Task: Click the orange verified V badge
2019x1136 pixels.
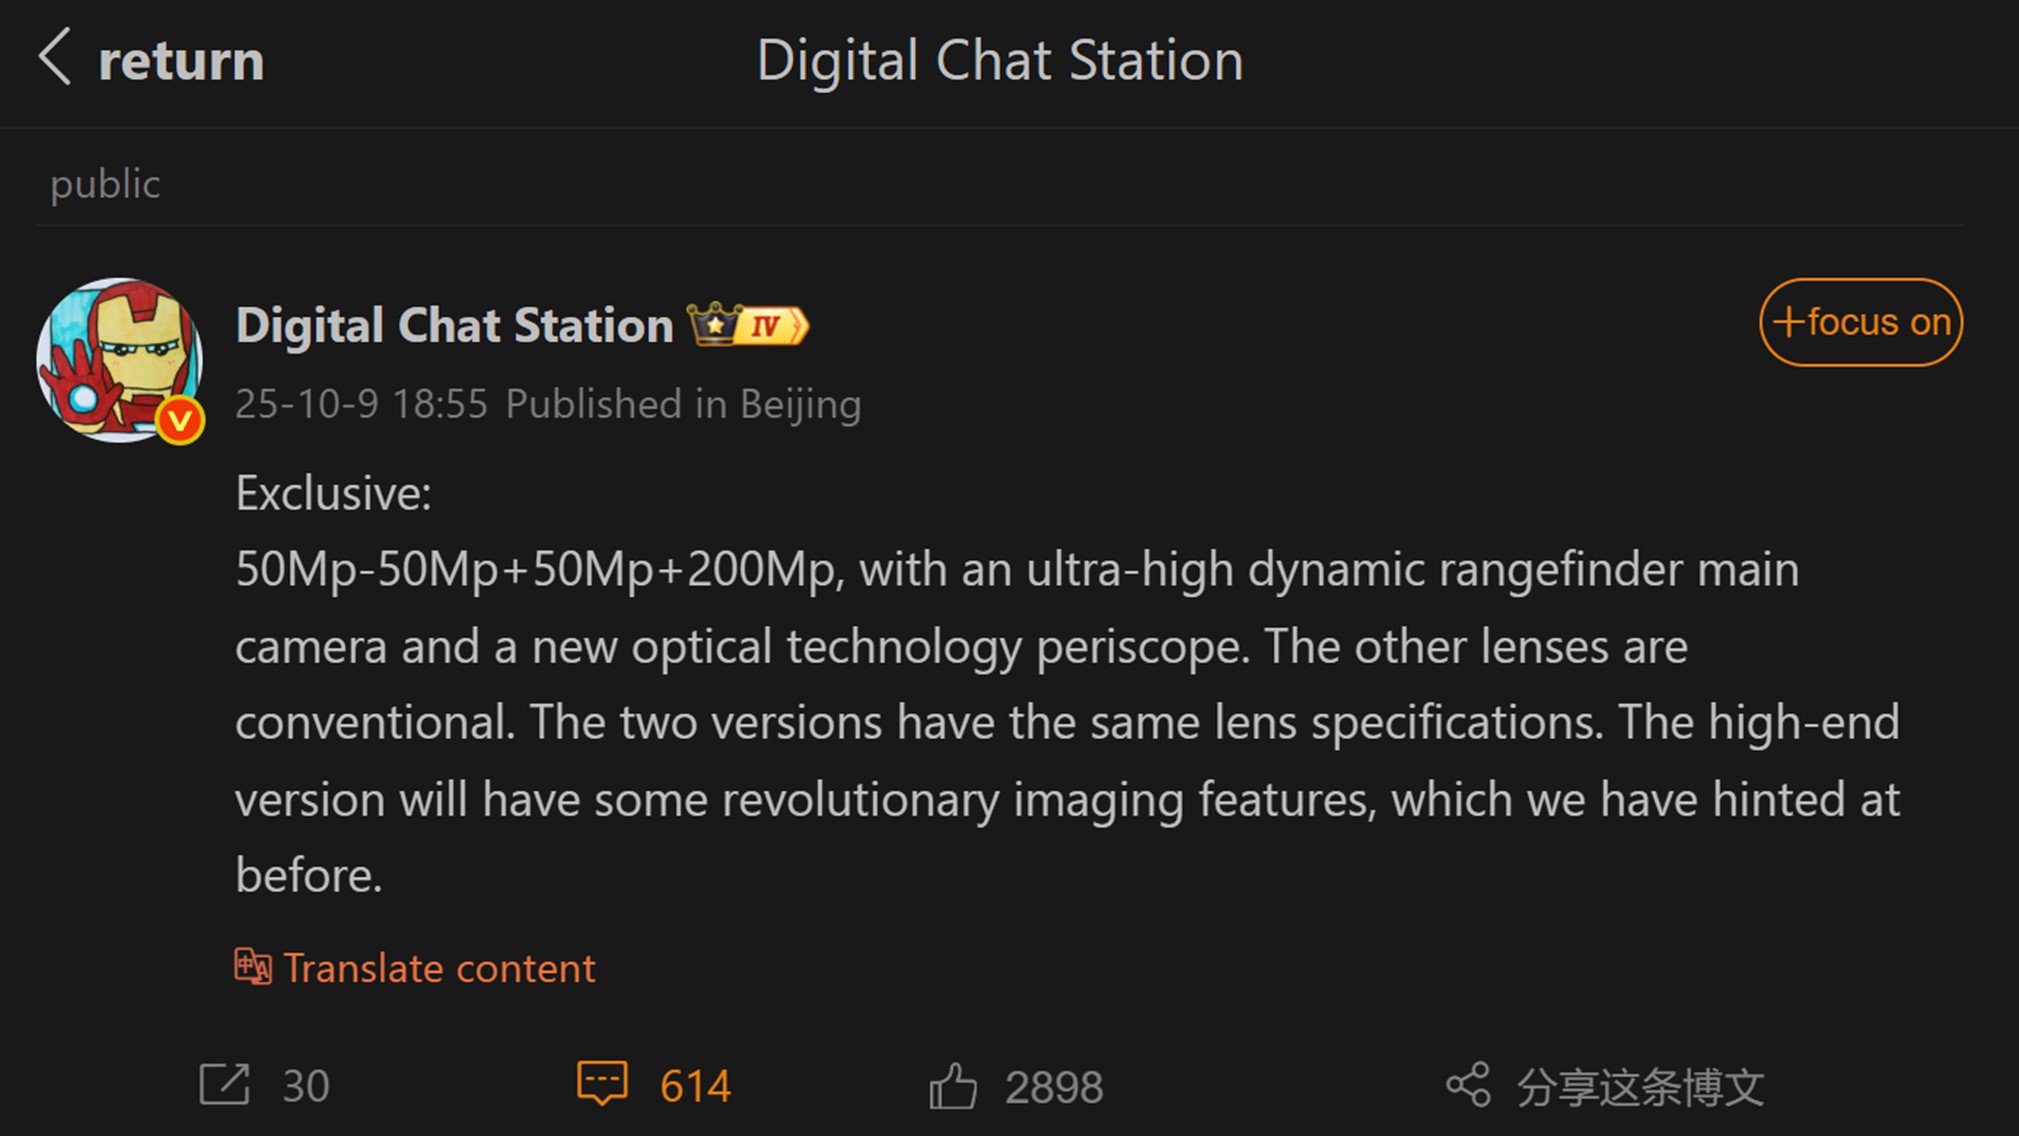Action: [x=180, y=421]
